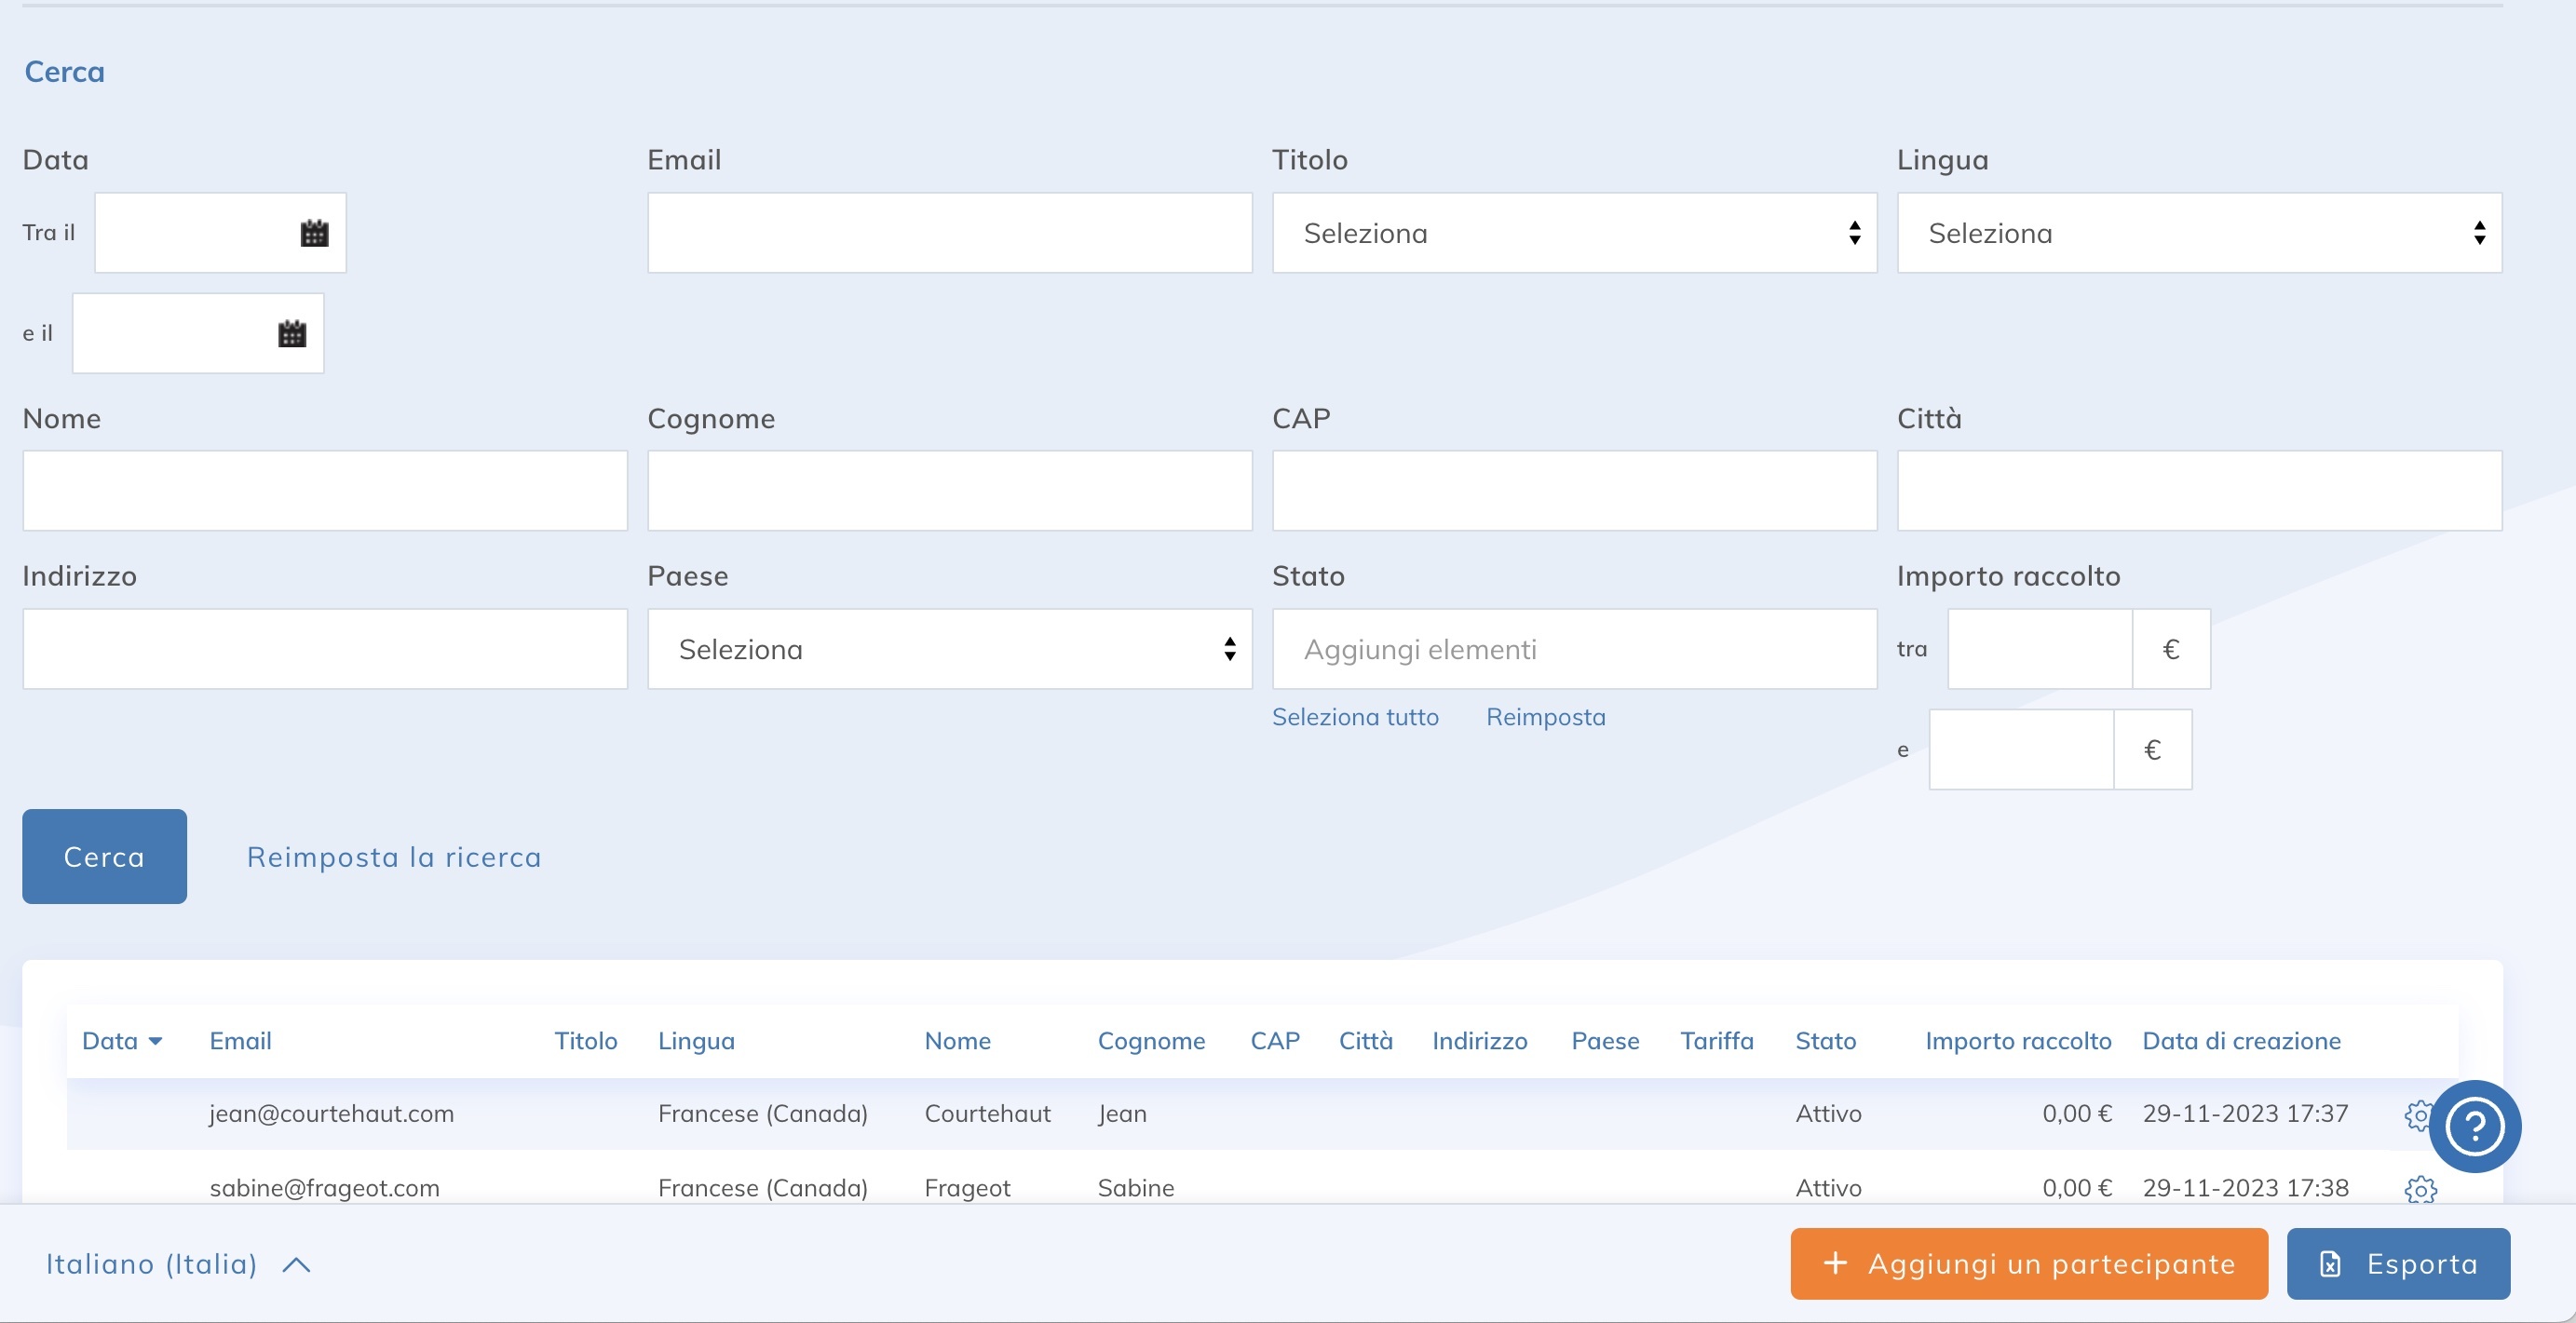The image size is (2576, 1323).
Task: Click the spreadsheet icon on Esporta
Action: pos(2330,1264)
